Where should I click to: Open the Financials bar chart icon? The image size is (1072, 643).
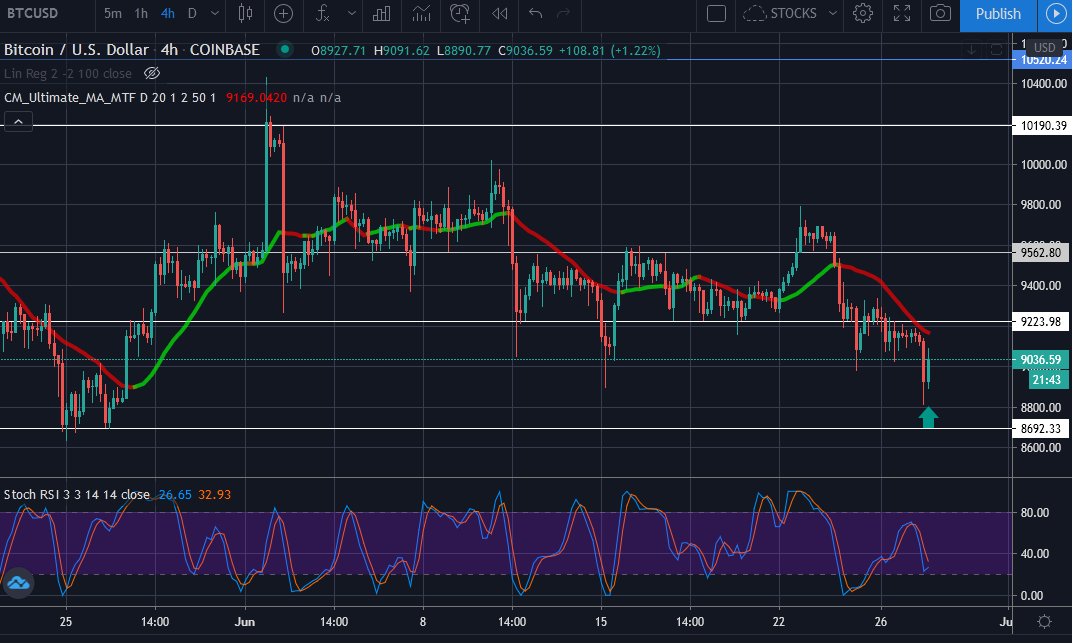(381, 14)
